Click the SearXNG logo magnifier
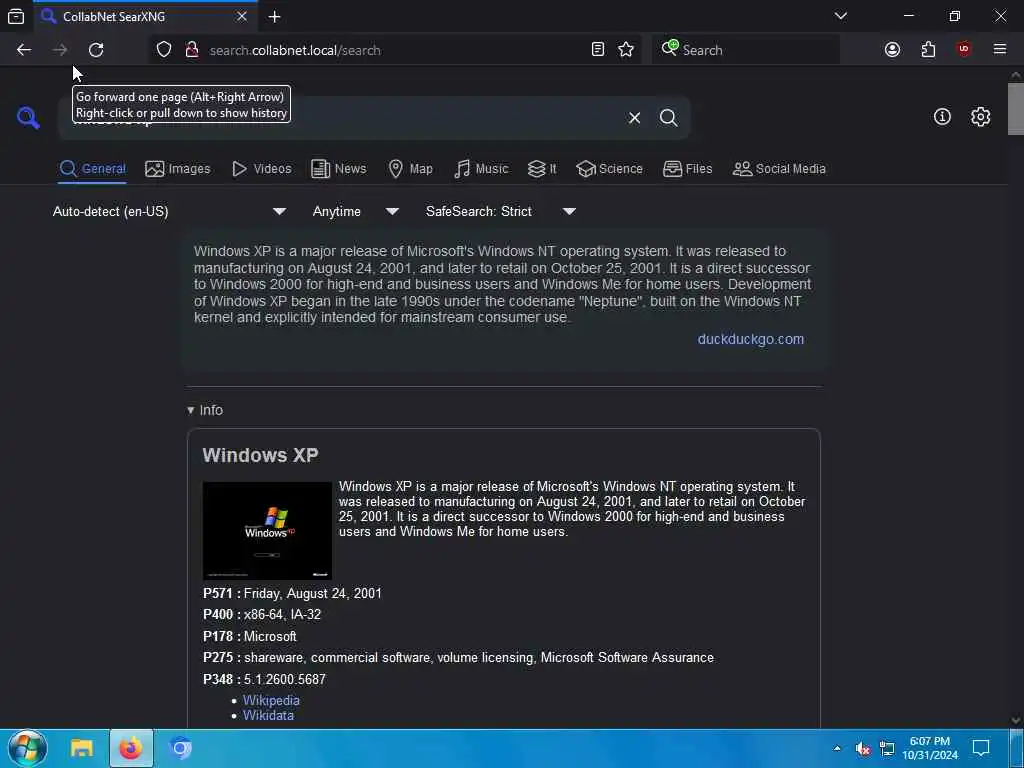This screenshot has width=1024, height=768. click(28, 118)
